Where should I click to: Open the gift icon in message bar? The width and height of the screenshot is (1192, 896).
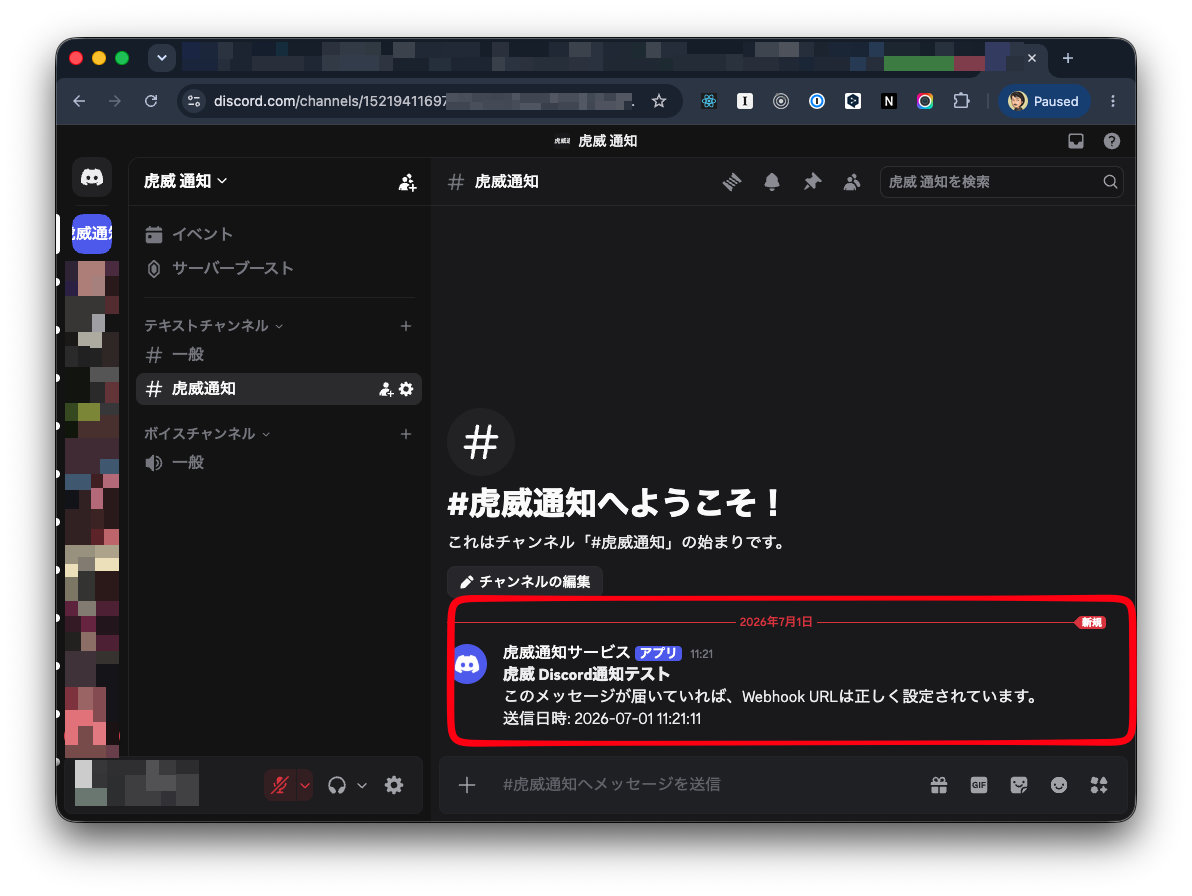[939, 785]
